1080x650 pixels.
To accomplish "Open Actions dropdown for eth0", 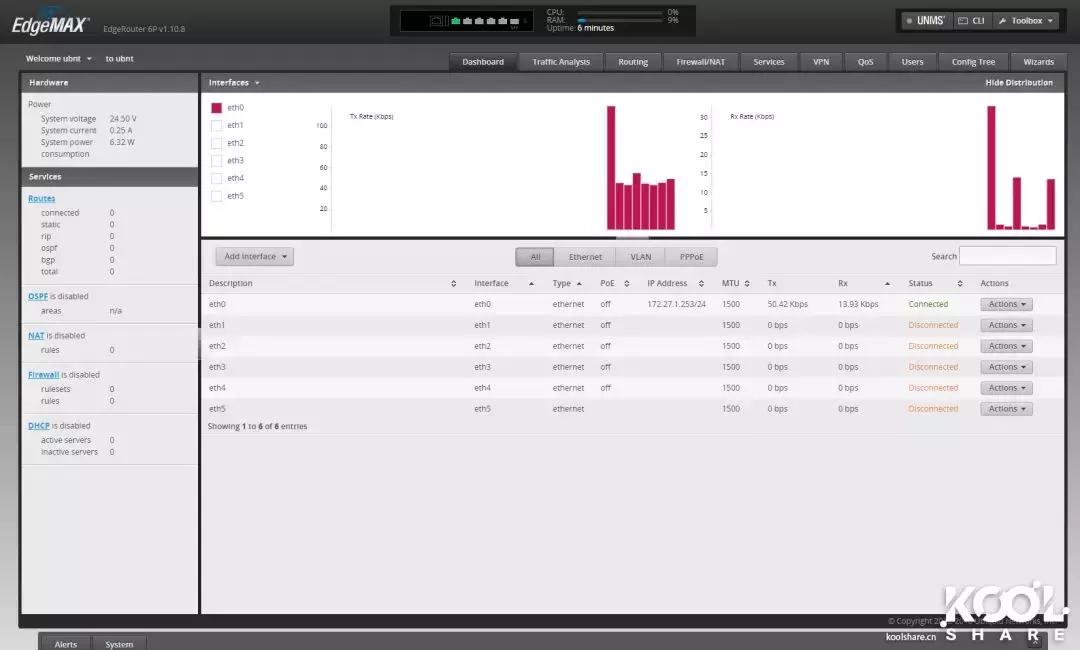I will 1006,304.
